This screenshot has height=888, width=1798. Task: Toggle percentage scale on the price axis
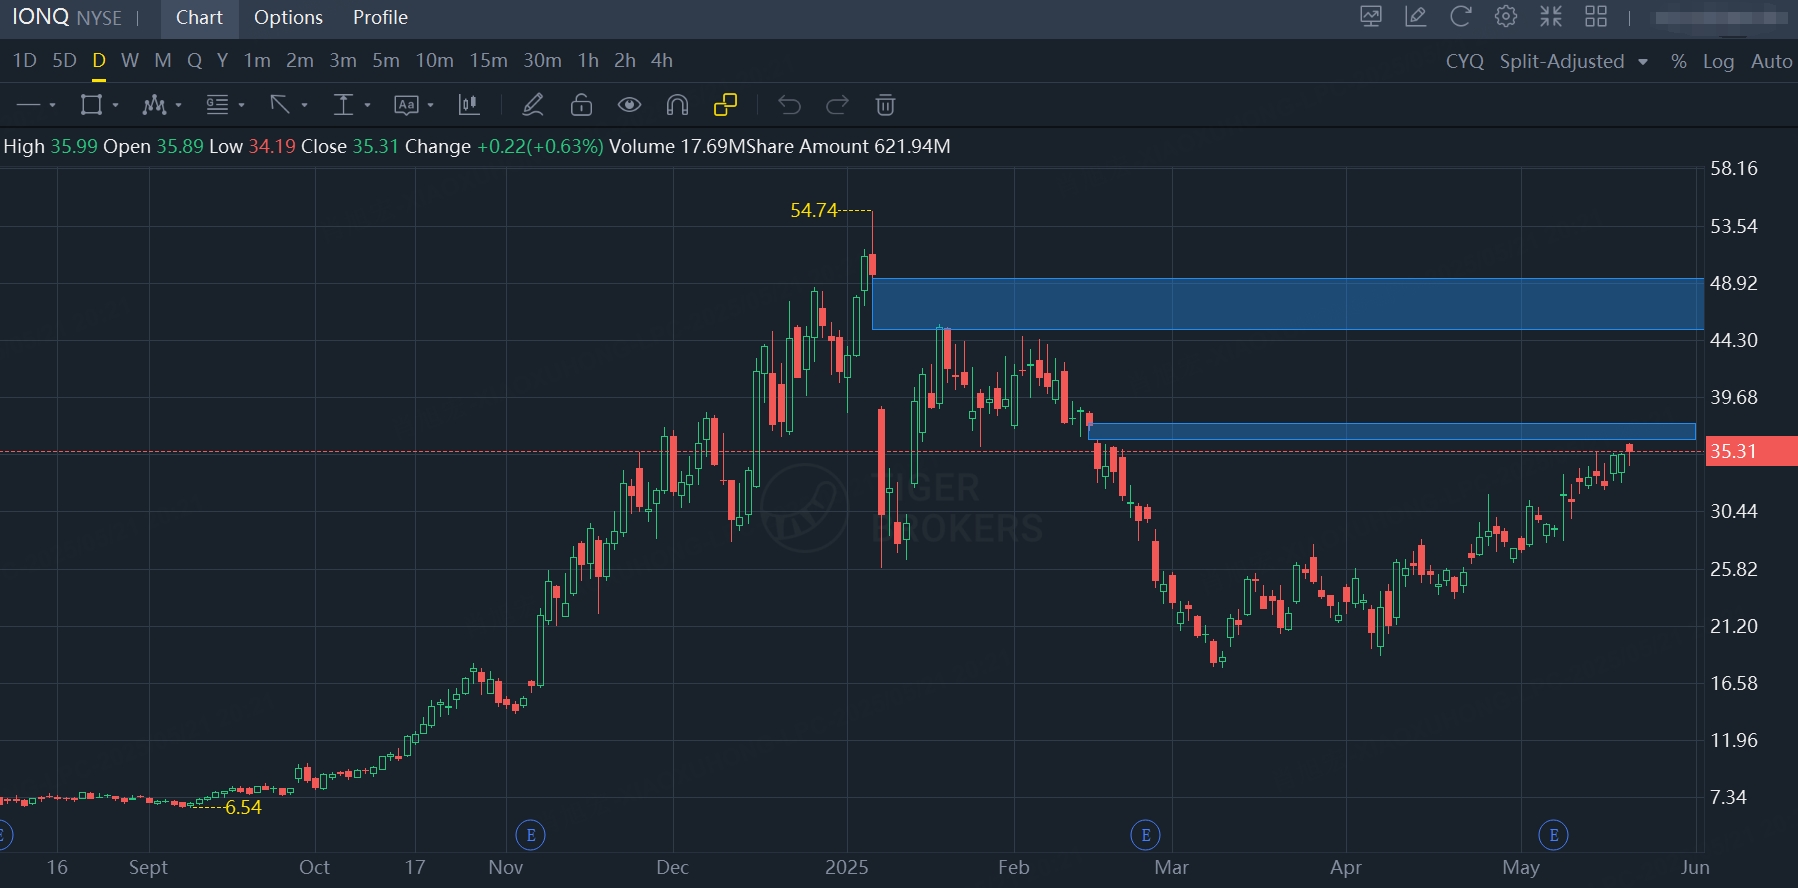click(x=1679, y=61)
